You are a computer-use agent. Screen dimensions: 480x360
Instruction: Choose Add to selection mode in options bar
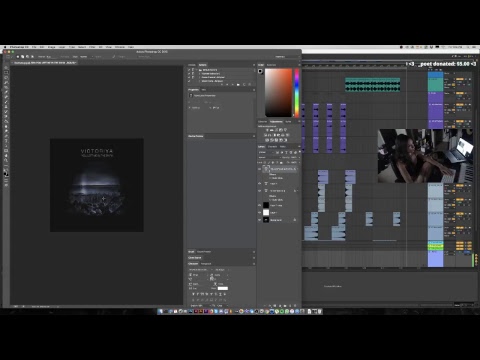point(22,57)
